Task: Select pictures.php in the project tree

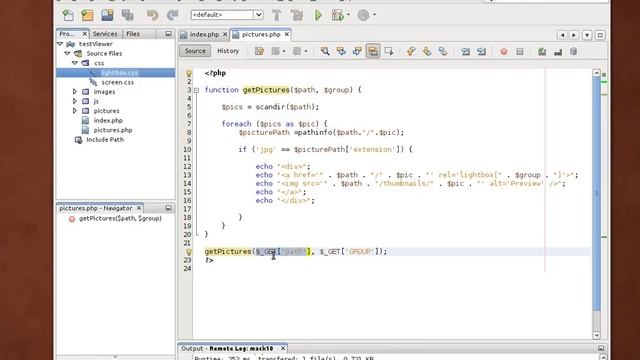Action: 113,130
